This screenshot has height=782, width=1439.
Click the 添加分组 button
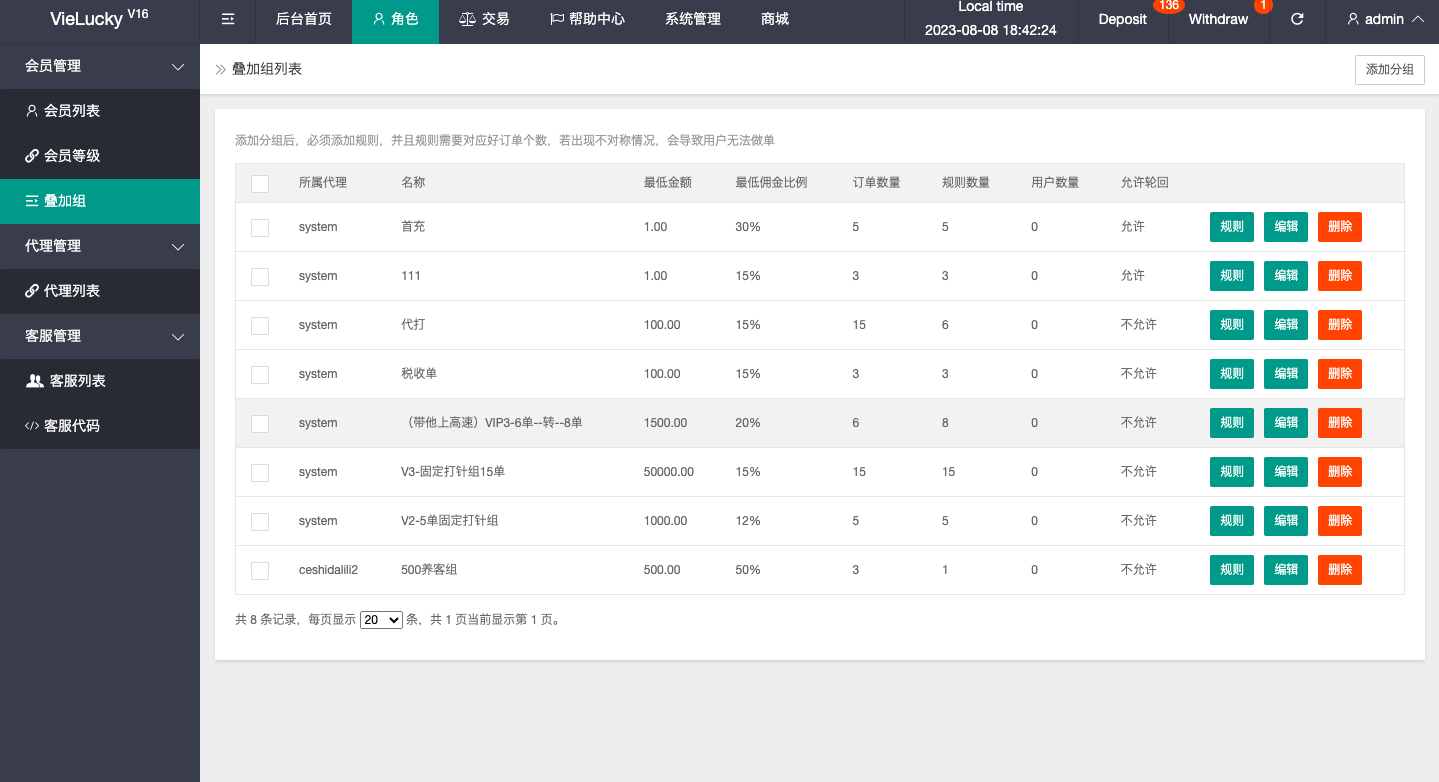click(x=1389, y=70)
